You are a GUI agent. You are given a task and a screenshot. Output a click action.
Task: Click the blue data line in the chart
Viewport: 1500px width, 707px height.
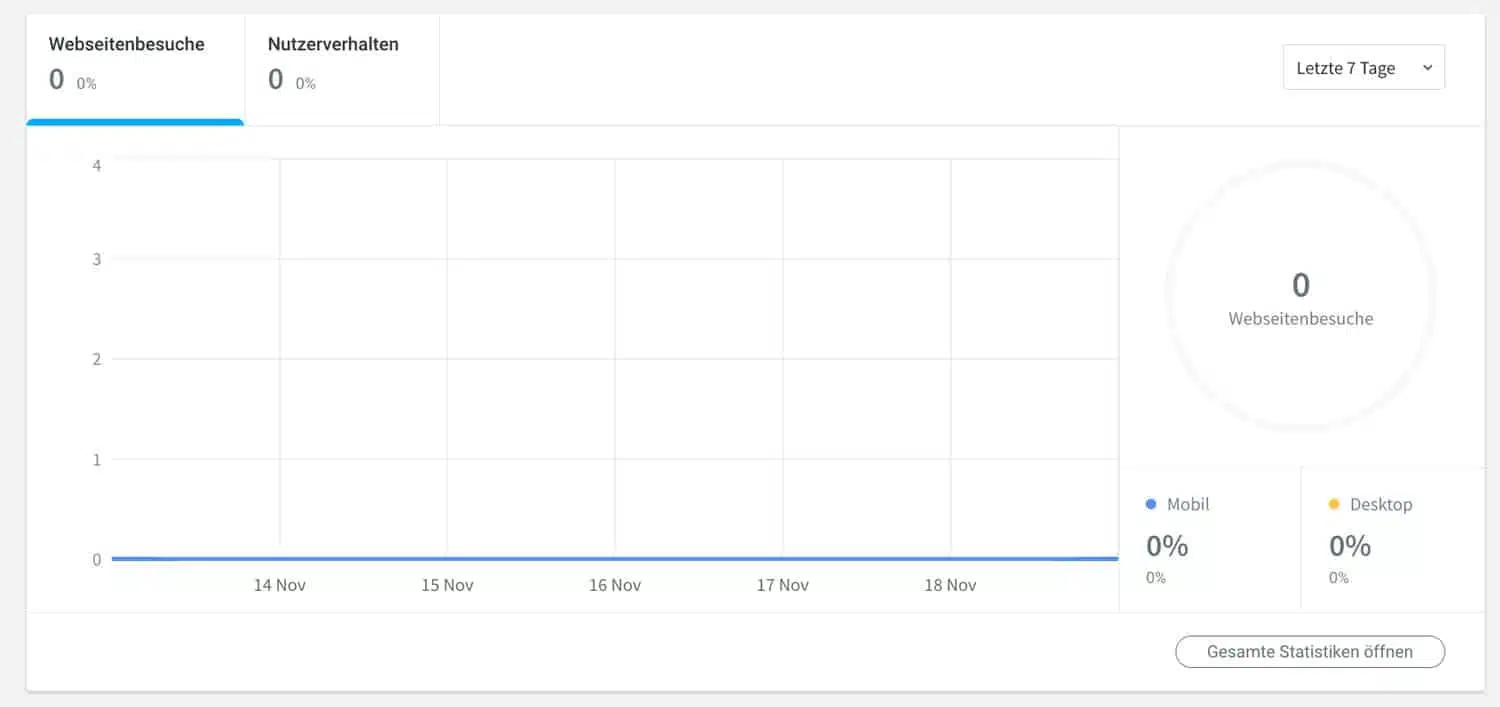[614, 558]
